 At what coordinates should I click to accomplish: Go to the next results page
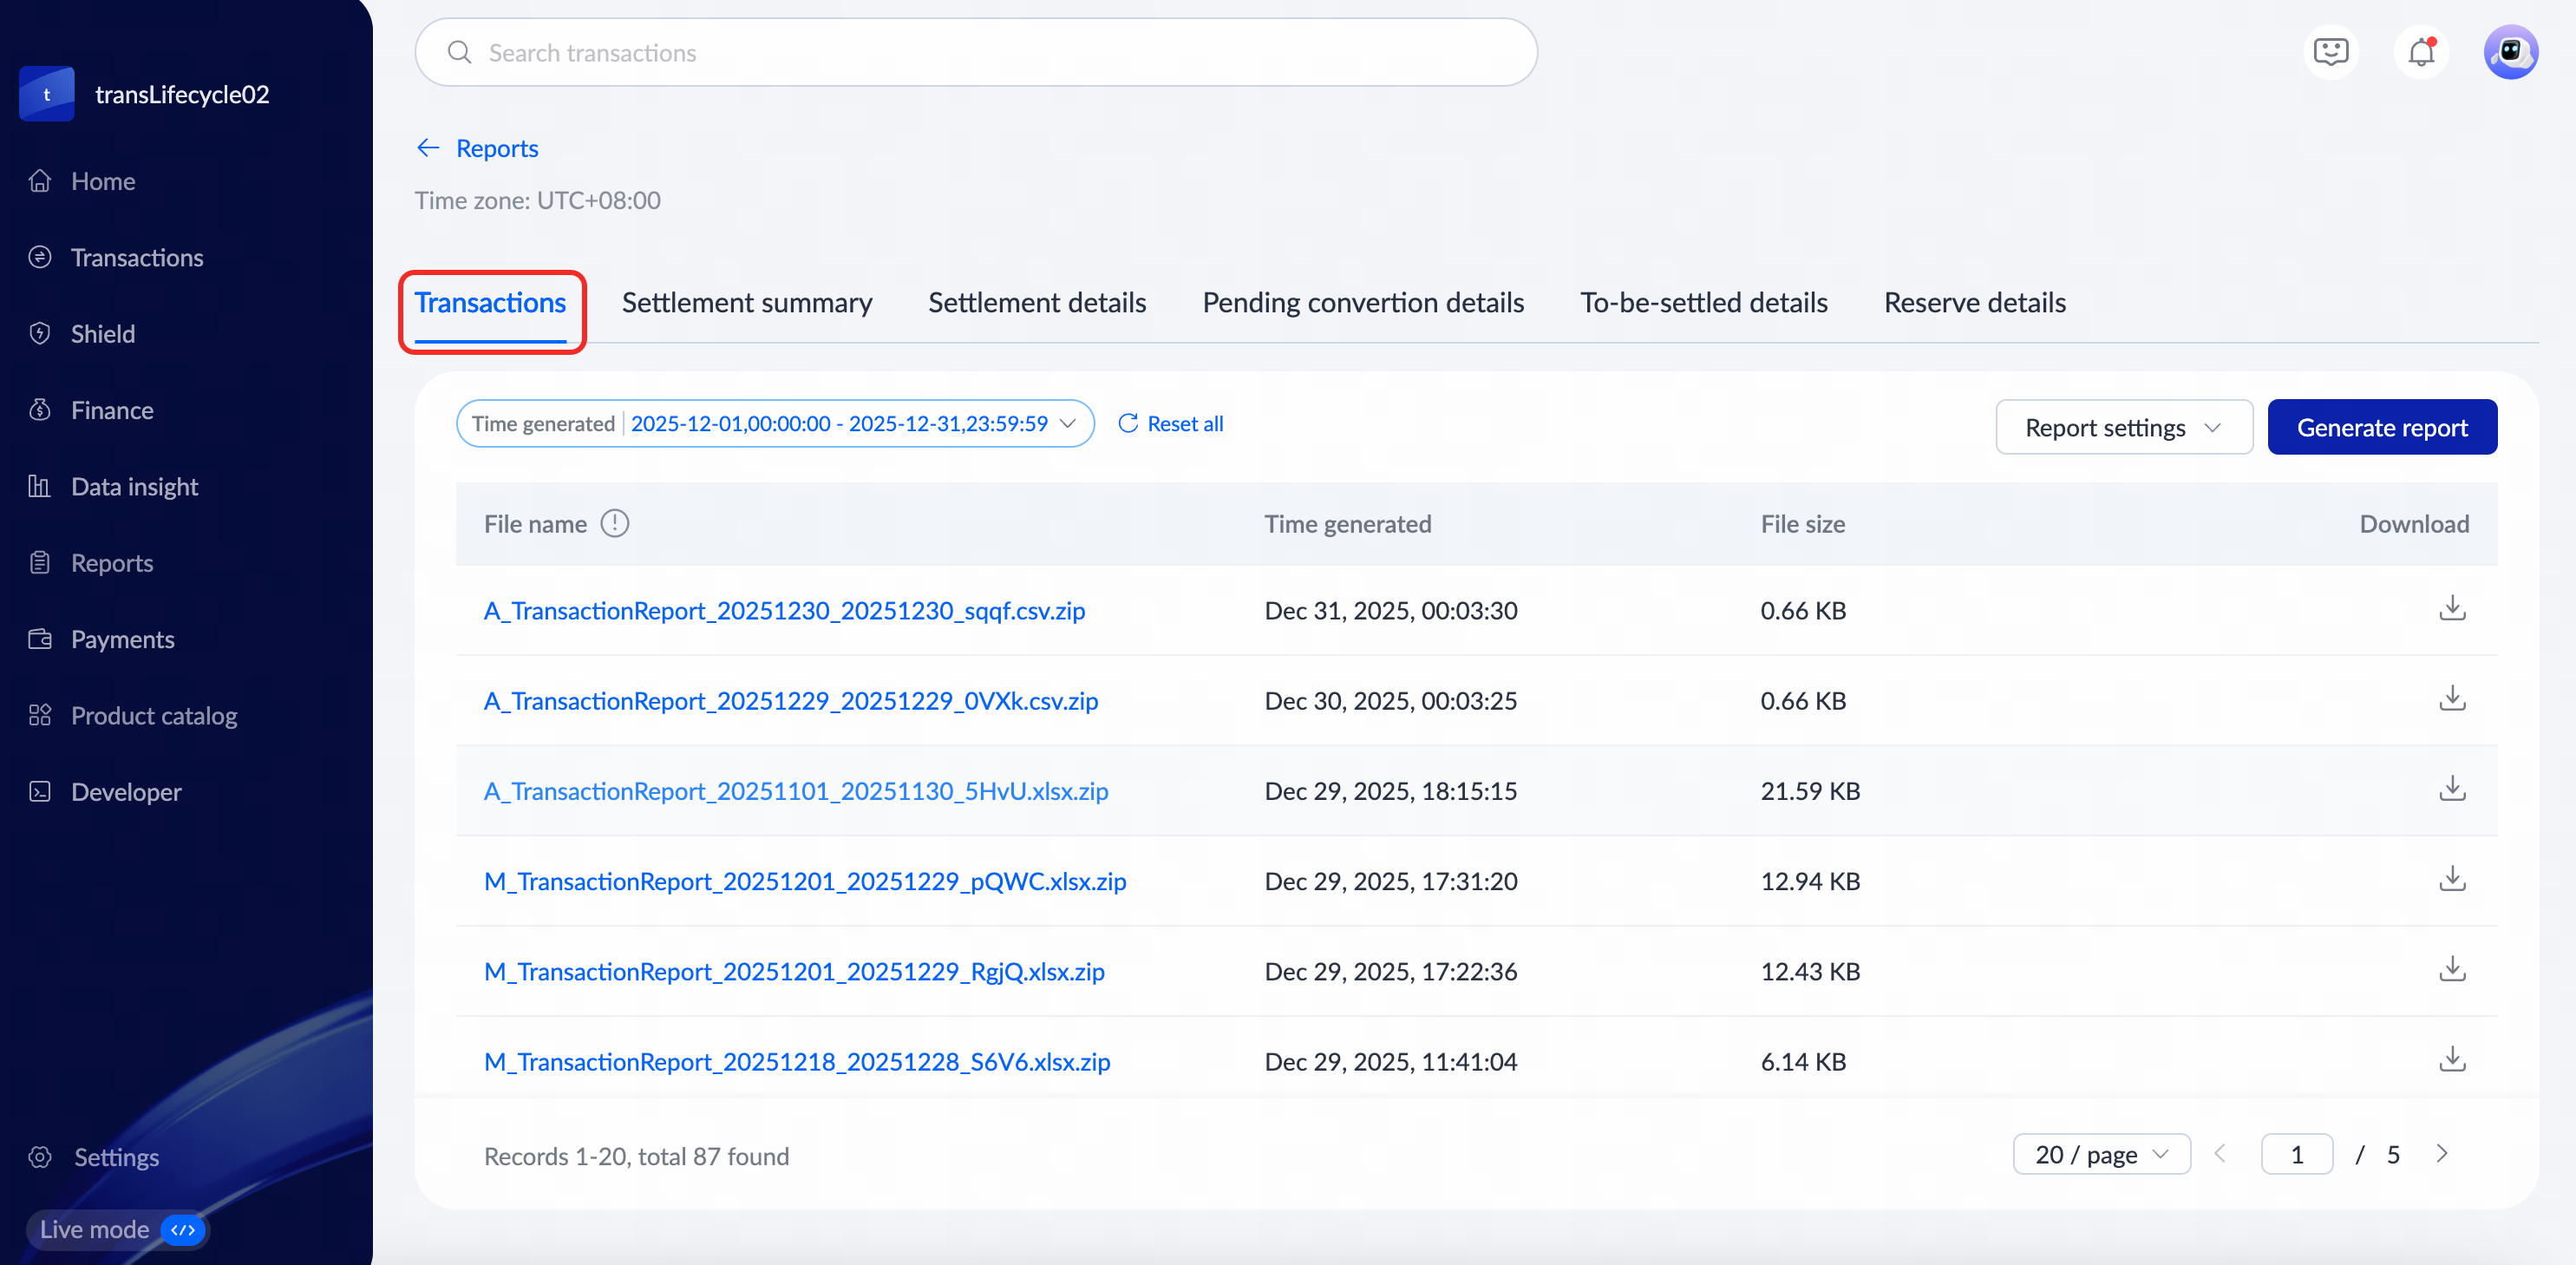coord(2441,1154)
